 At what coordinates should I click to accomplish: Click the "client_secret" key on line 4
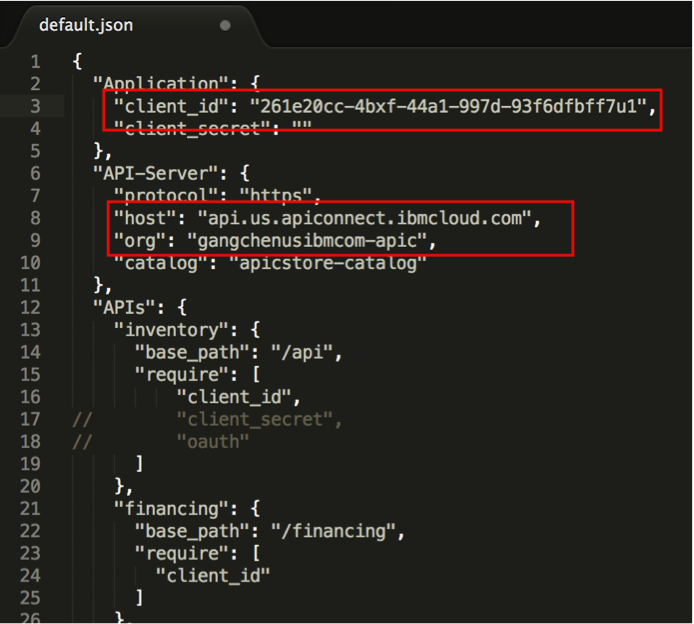coord(193,129)
